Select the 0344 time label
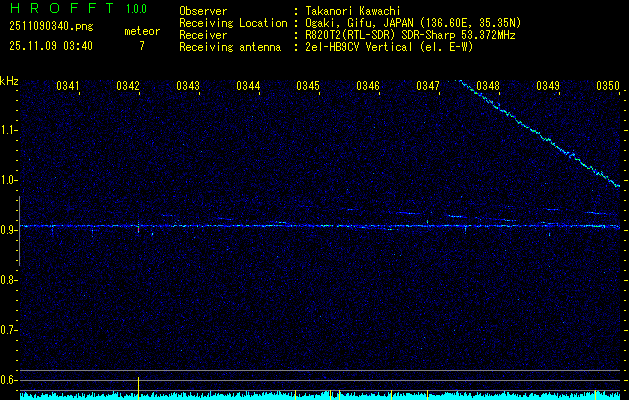 coord(248,87)
